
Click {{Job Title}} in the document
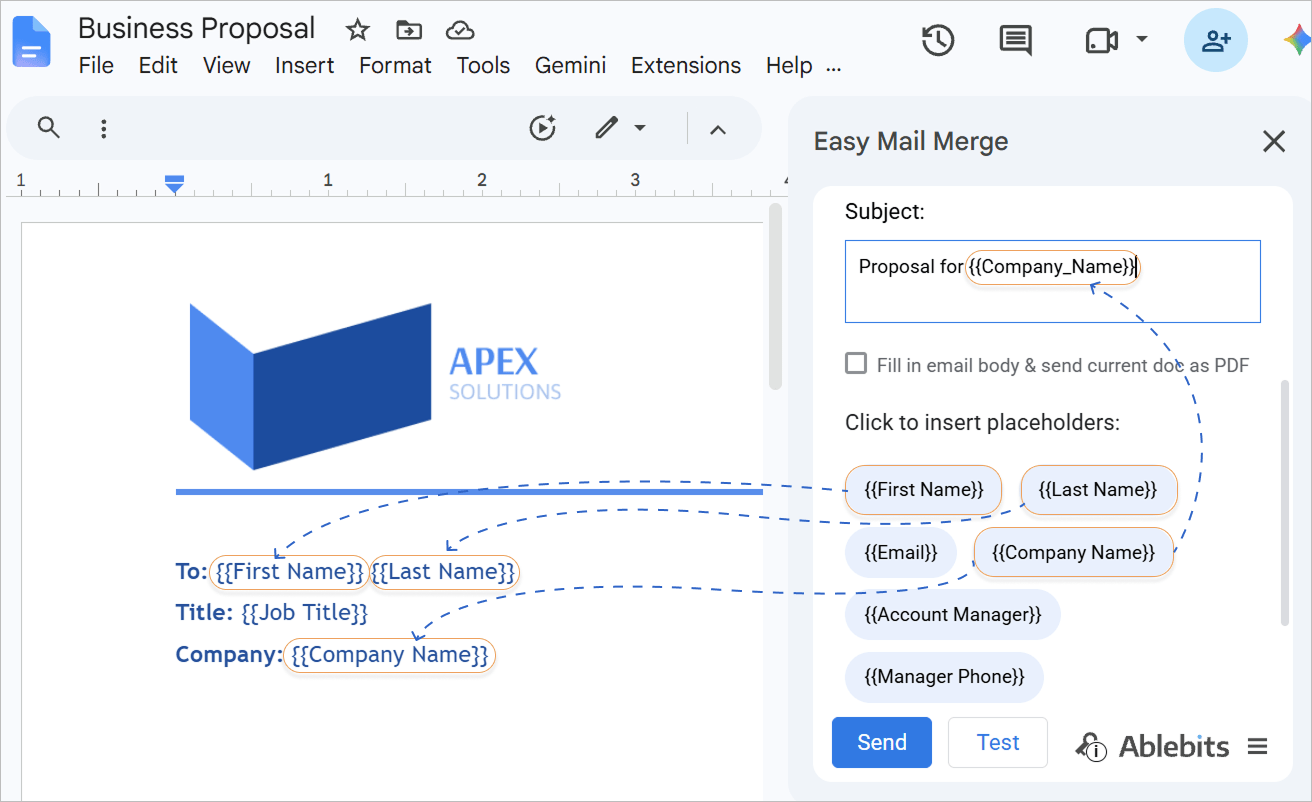tap(304, 612)
